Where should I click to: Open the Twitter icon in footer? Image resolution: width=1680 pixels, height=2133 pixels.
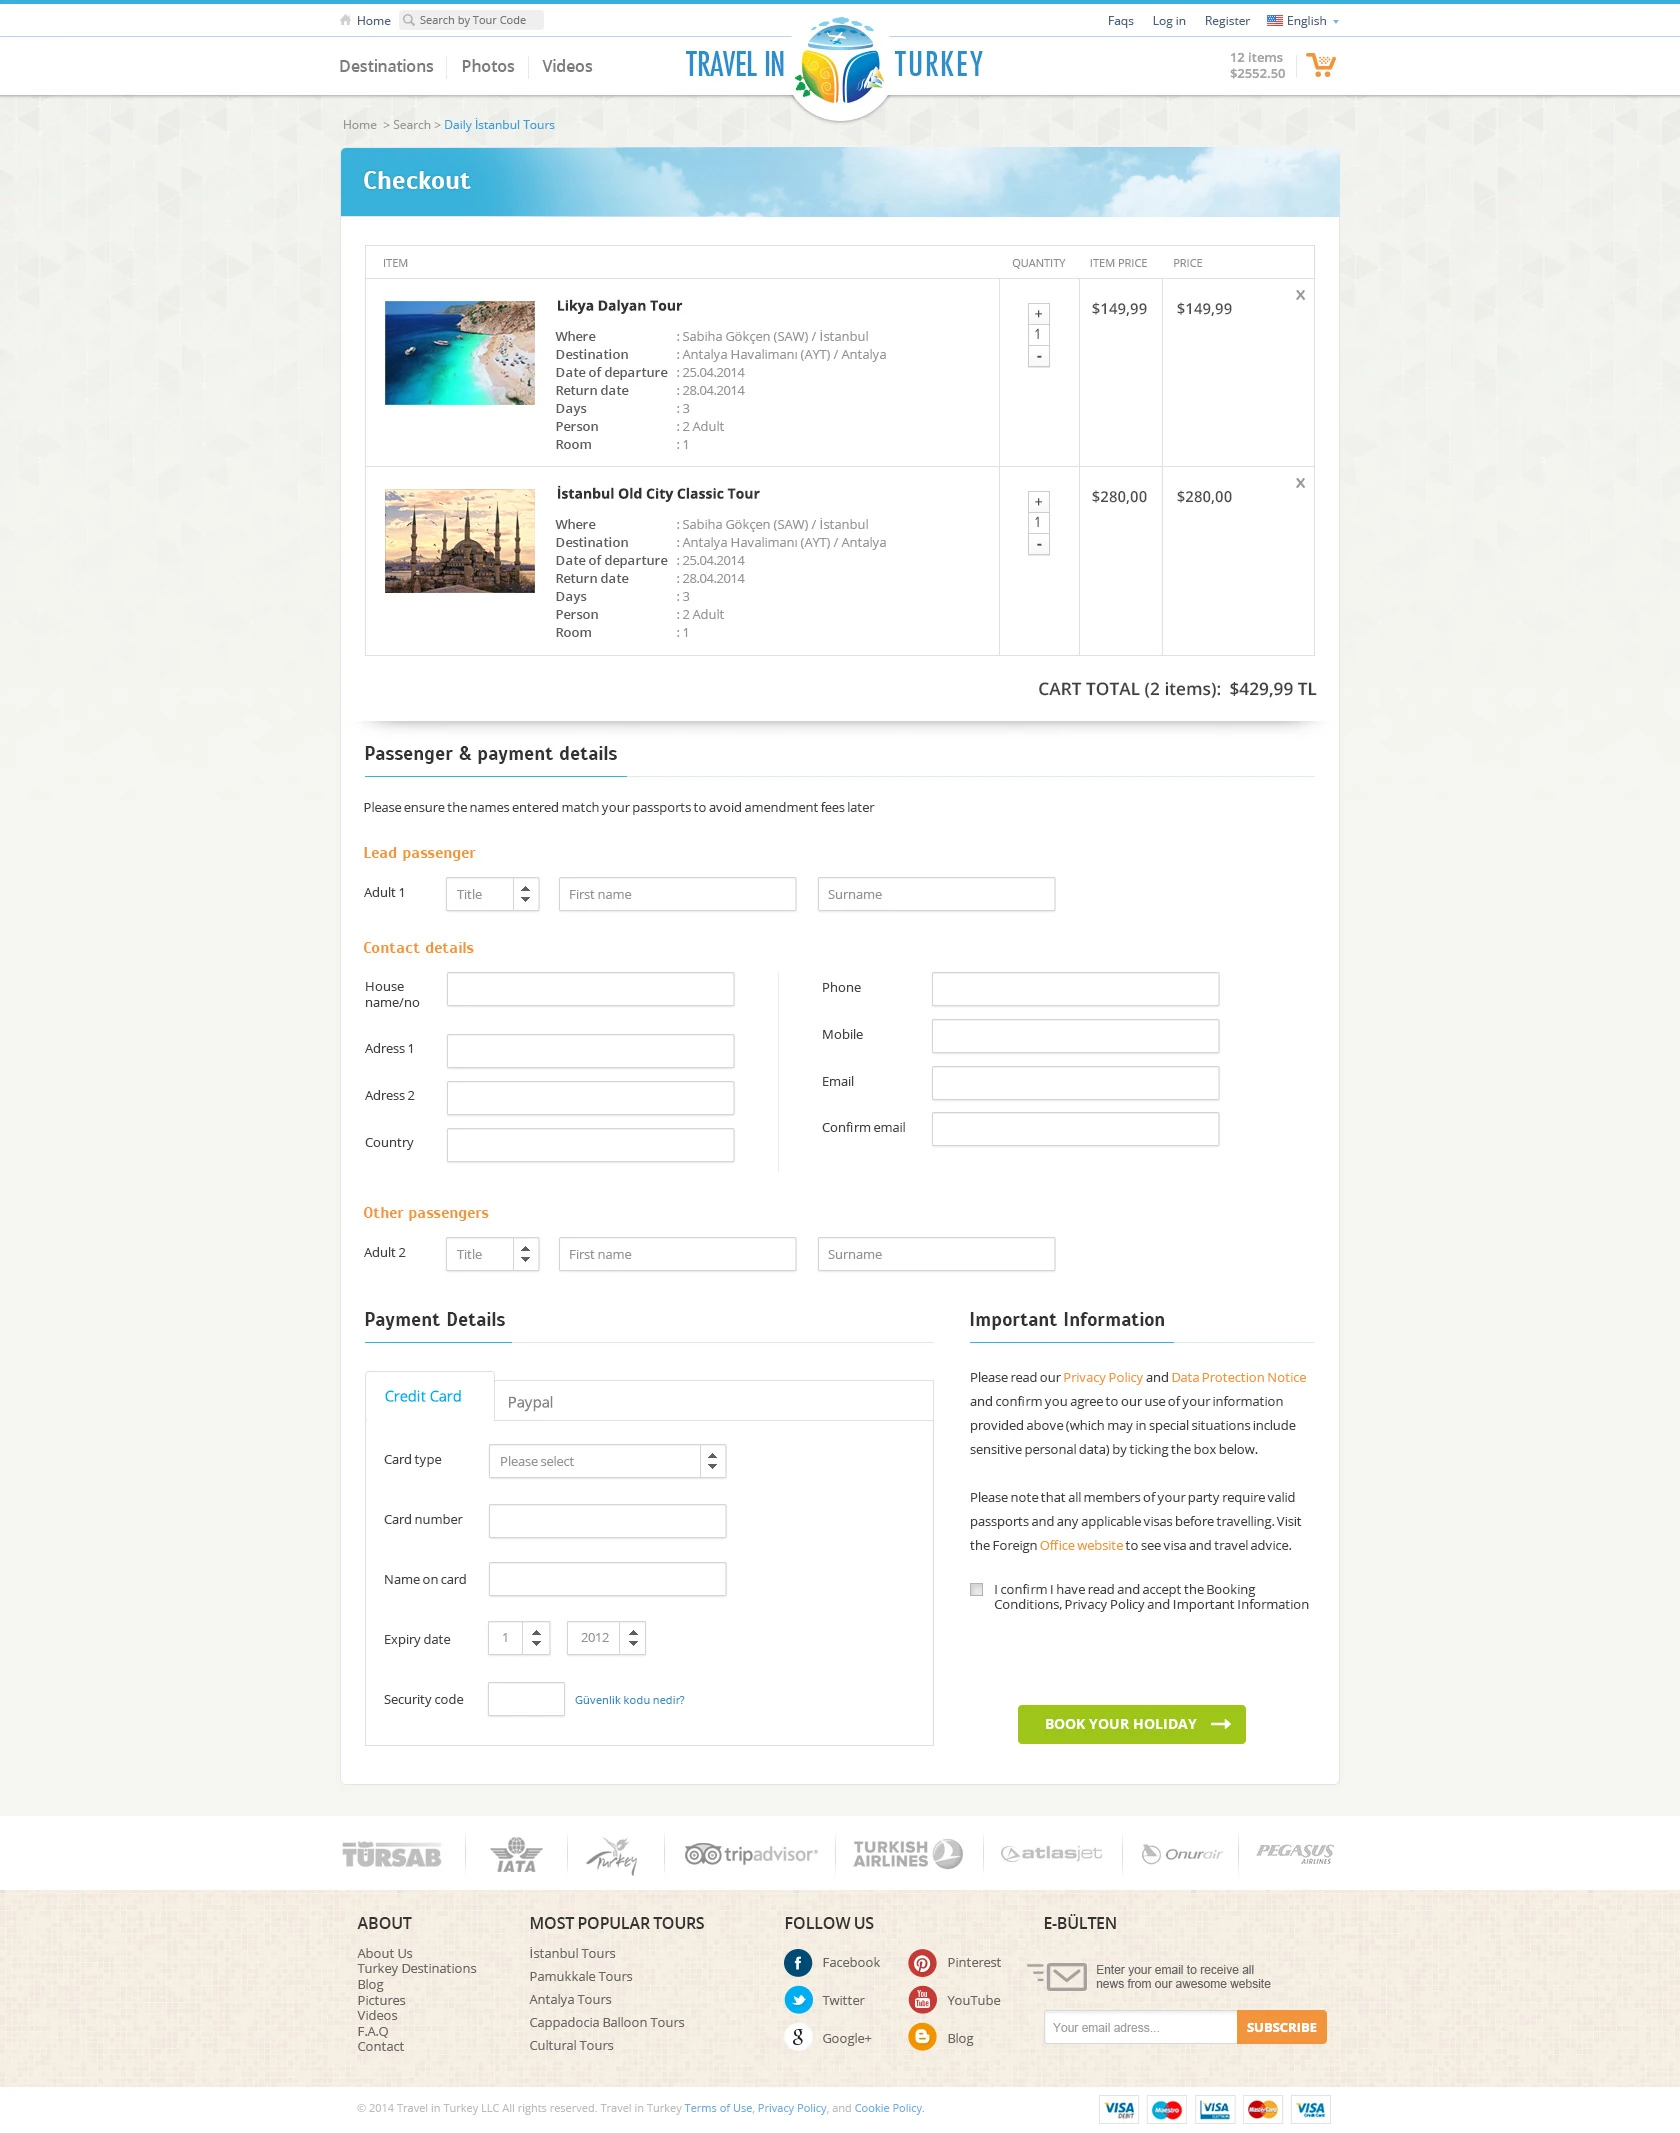[798, 2000]
